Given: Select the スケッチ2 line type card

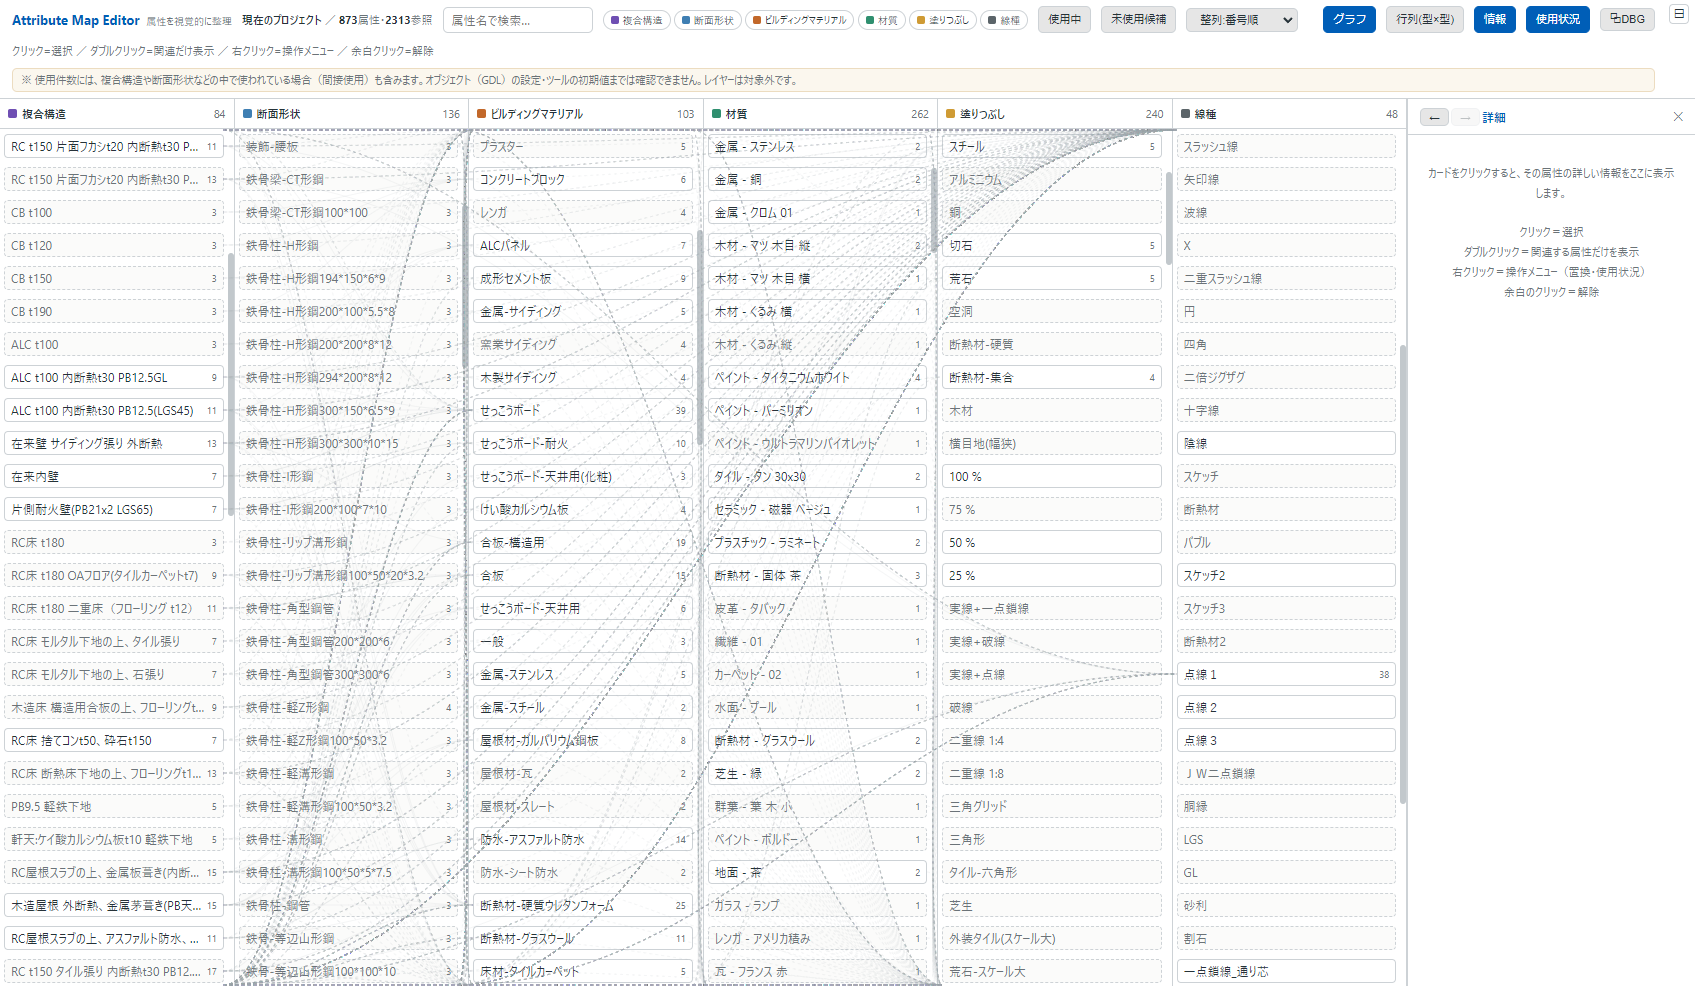Looking at the screenshot, I should tap(1287, 576).
